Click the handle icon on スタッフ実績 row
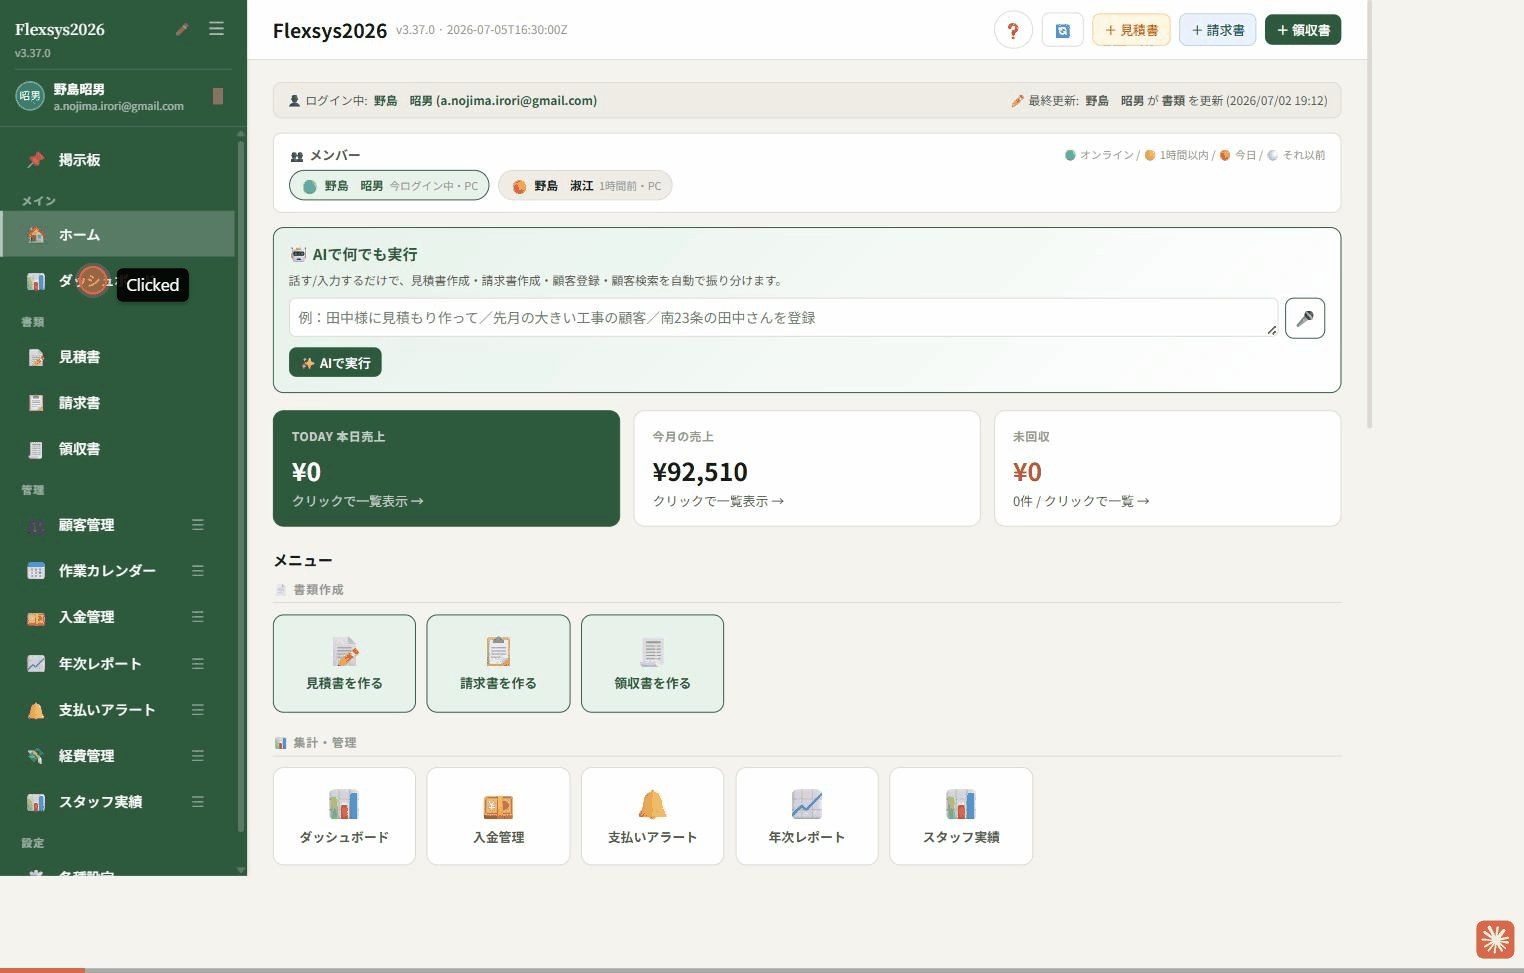This screenshot has width=1524, height=973. pyautogui.click(x=198, y=802)
